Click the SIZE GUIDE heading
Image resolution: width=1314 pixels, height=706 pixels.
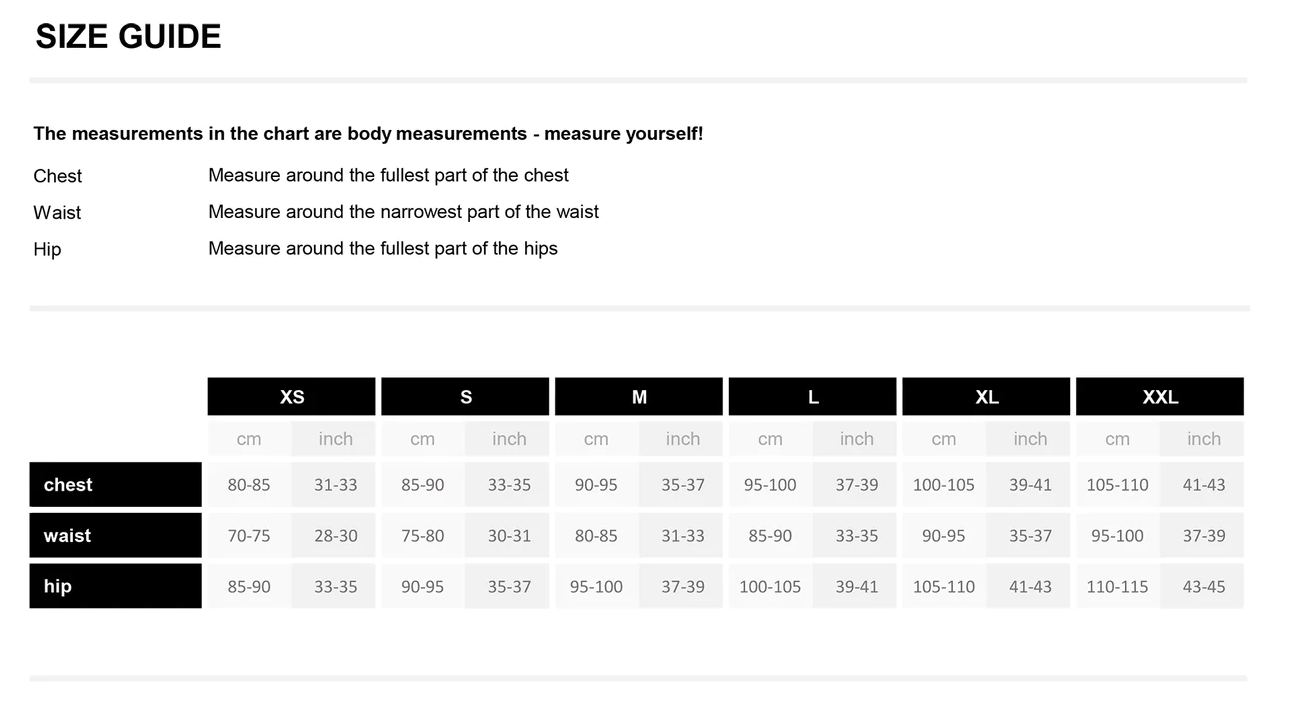(128, 37)
